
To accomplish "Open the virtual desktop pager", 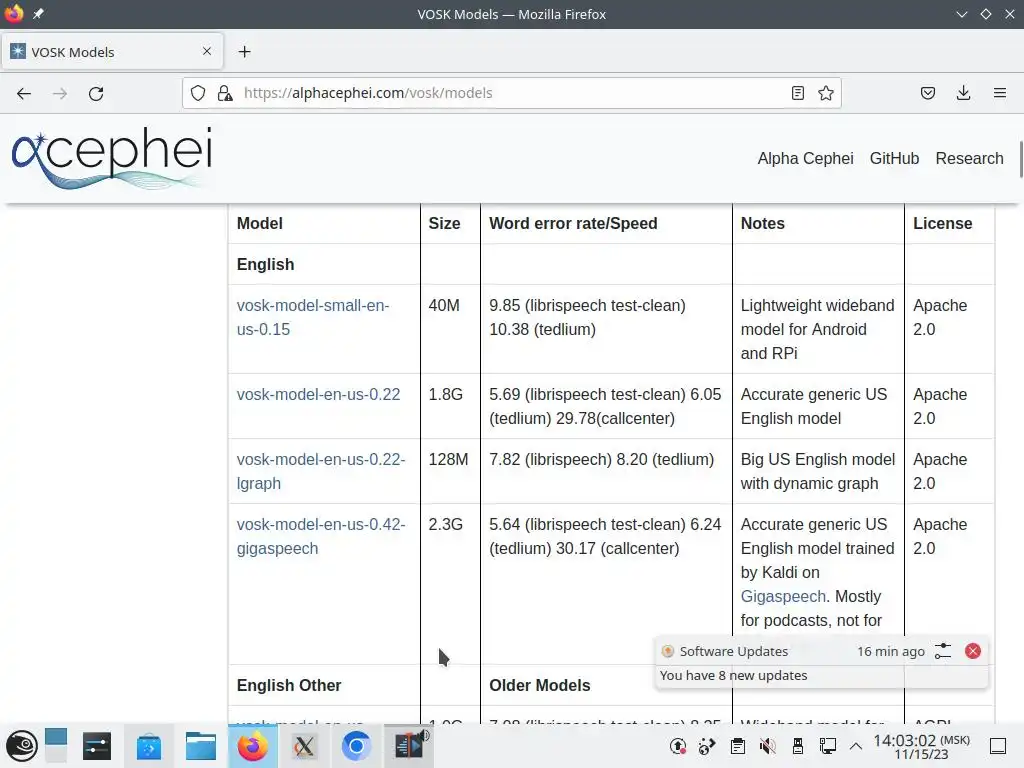I will 56,746.
